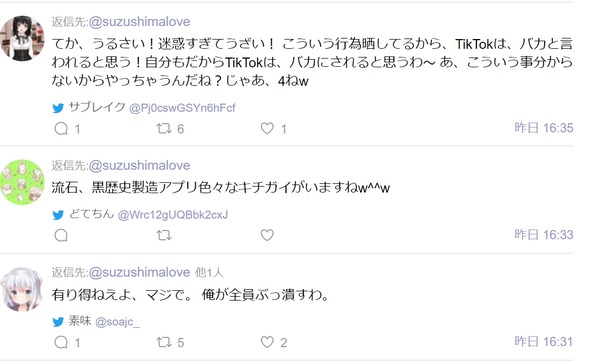Open the white-haired anime avatar of 素味
The image size is (600, 364).
[22, 289]
